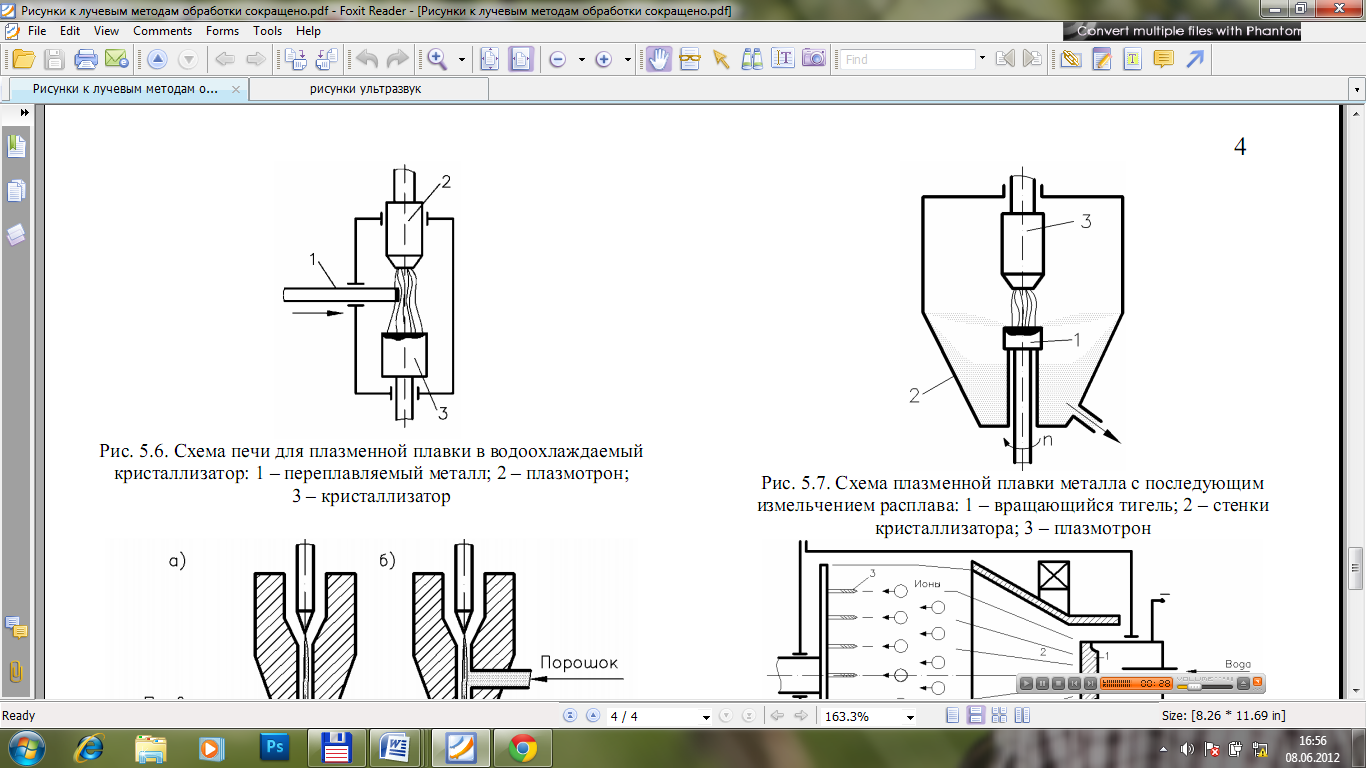
Task: Click the binoculars Search icon
Action: [x=752, y=59]
